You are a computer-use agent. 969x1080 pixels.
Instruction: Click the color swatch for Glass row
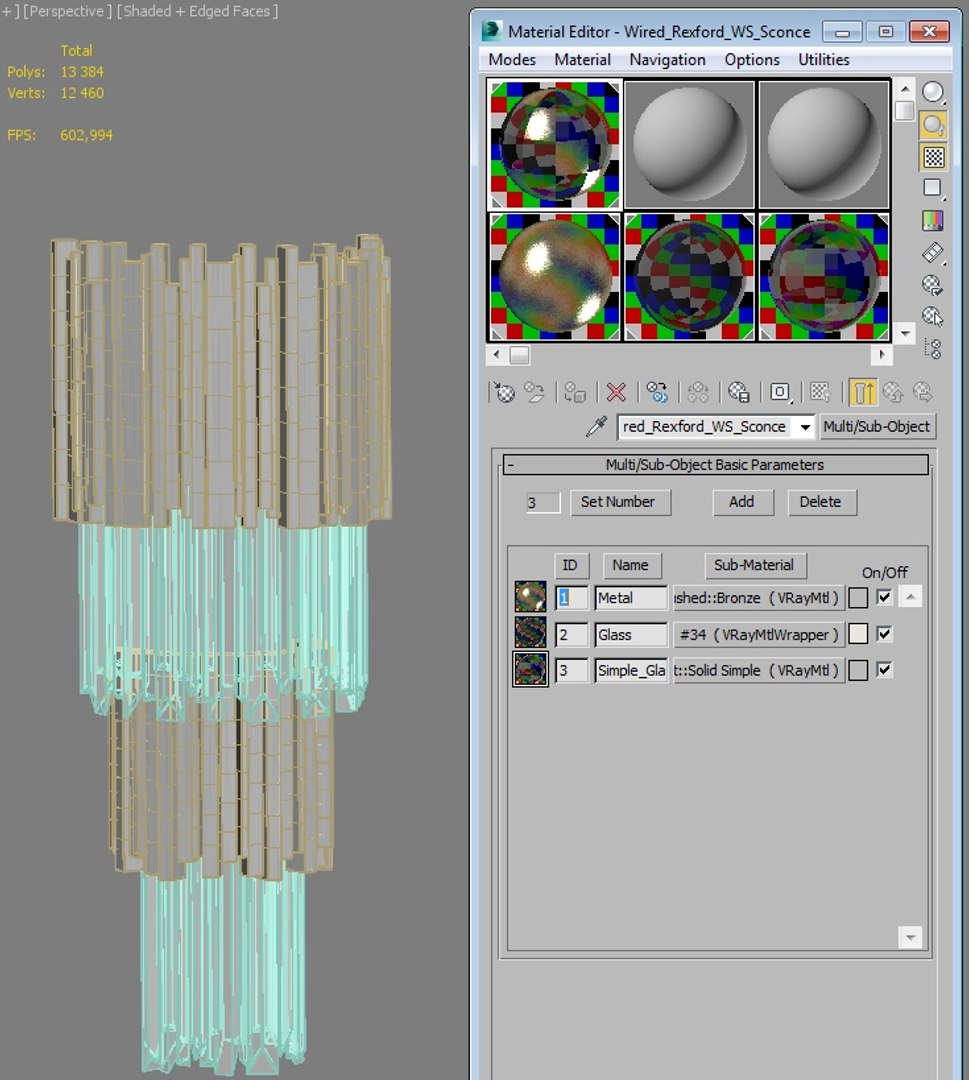click(858, 634)
